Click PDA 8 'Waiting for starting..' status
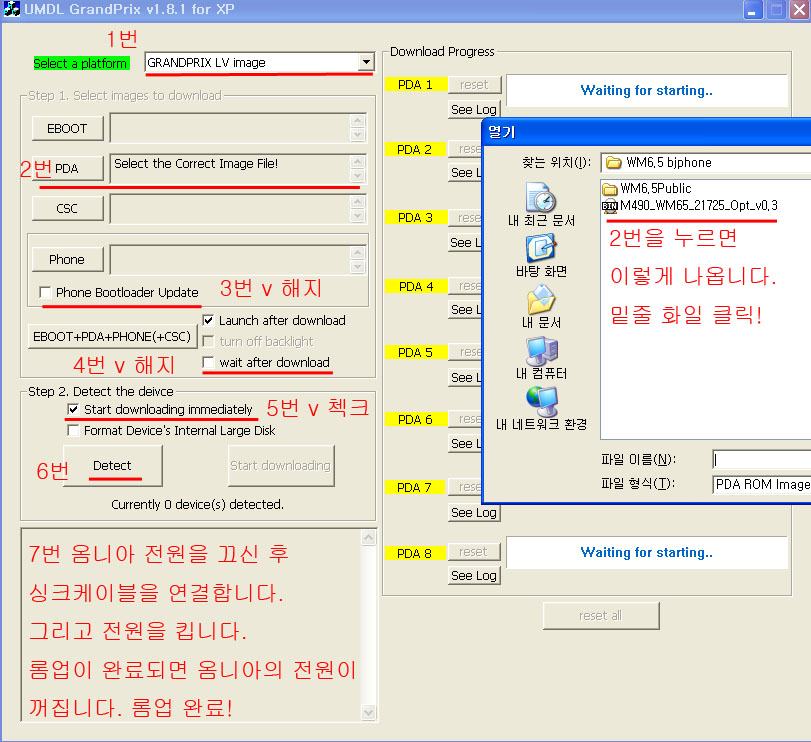The image size is (811, 742). tap(647, 552)
